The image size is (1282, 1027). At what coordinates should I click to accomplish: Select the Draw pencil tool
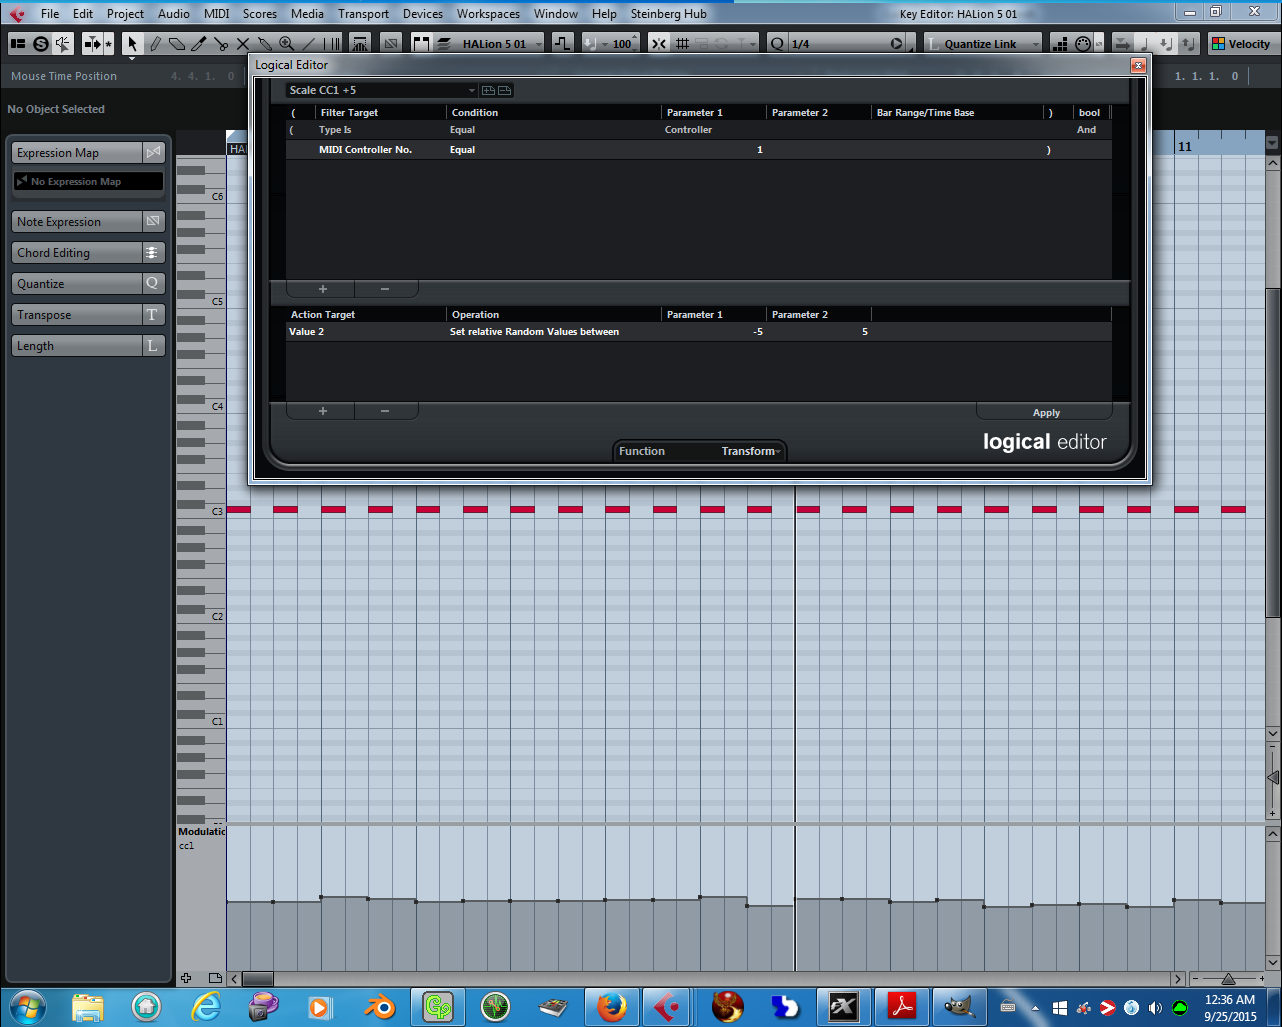(x=155, y=44)
